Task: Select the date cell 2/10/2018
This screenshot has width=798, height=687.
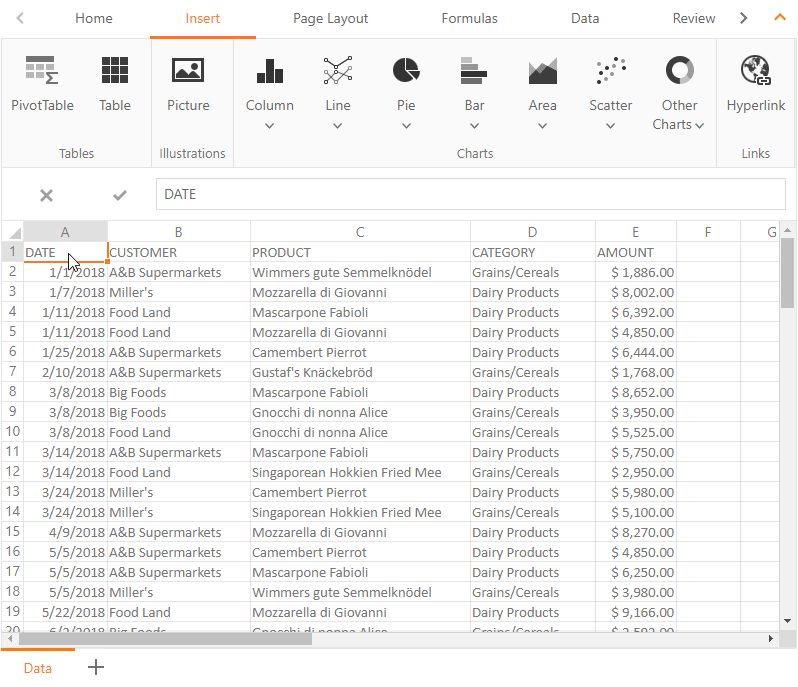Action: 65,372
